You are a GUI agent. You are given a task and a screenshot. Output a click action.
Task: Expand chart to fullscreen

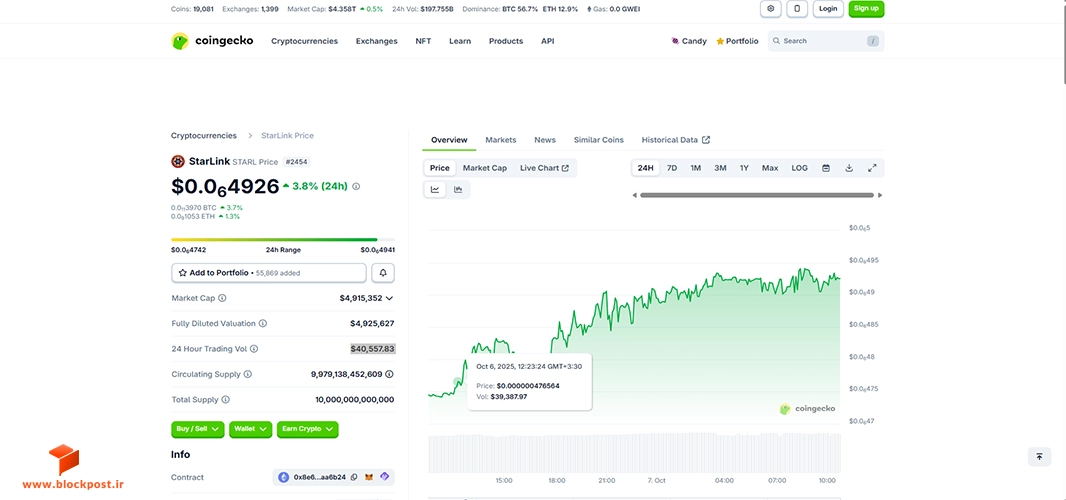click(x=872, y=168)
